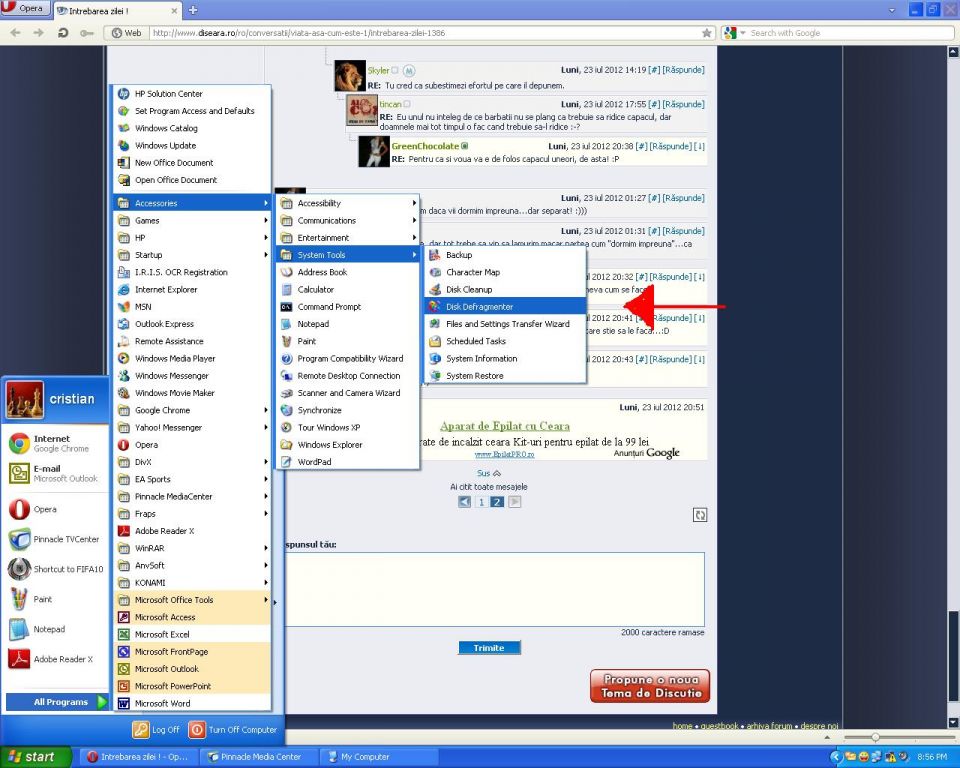Select the System Tools menu item
The width and height of the screenshot is (960, 768).
(348, 255)
